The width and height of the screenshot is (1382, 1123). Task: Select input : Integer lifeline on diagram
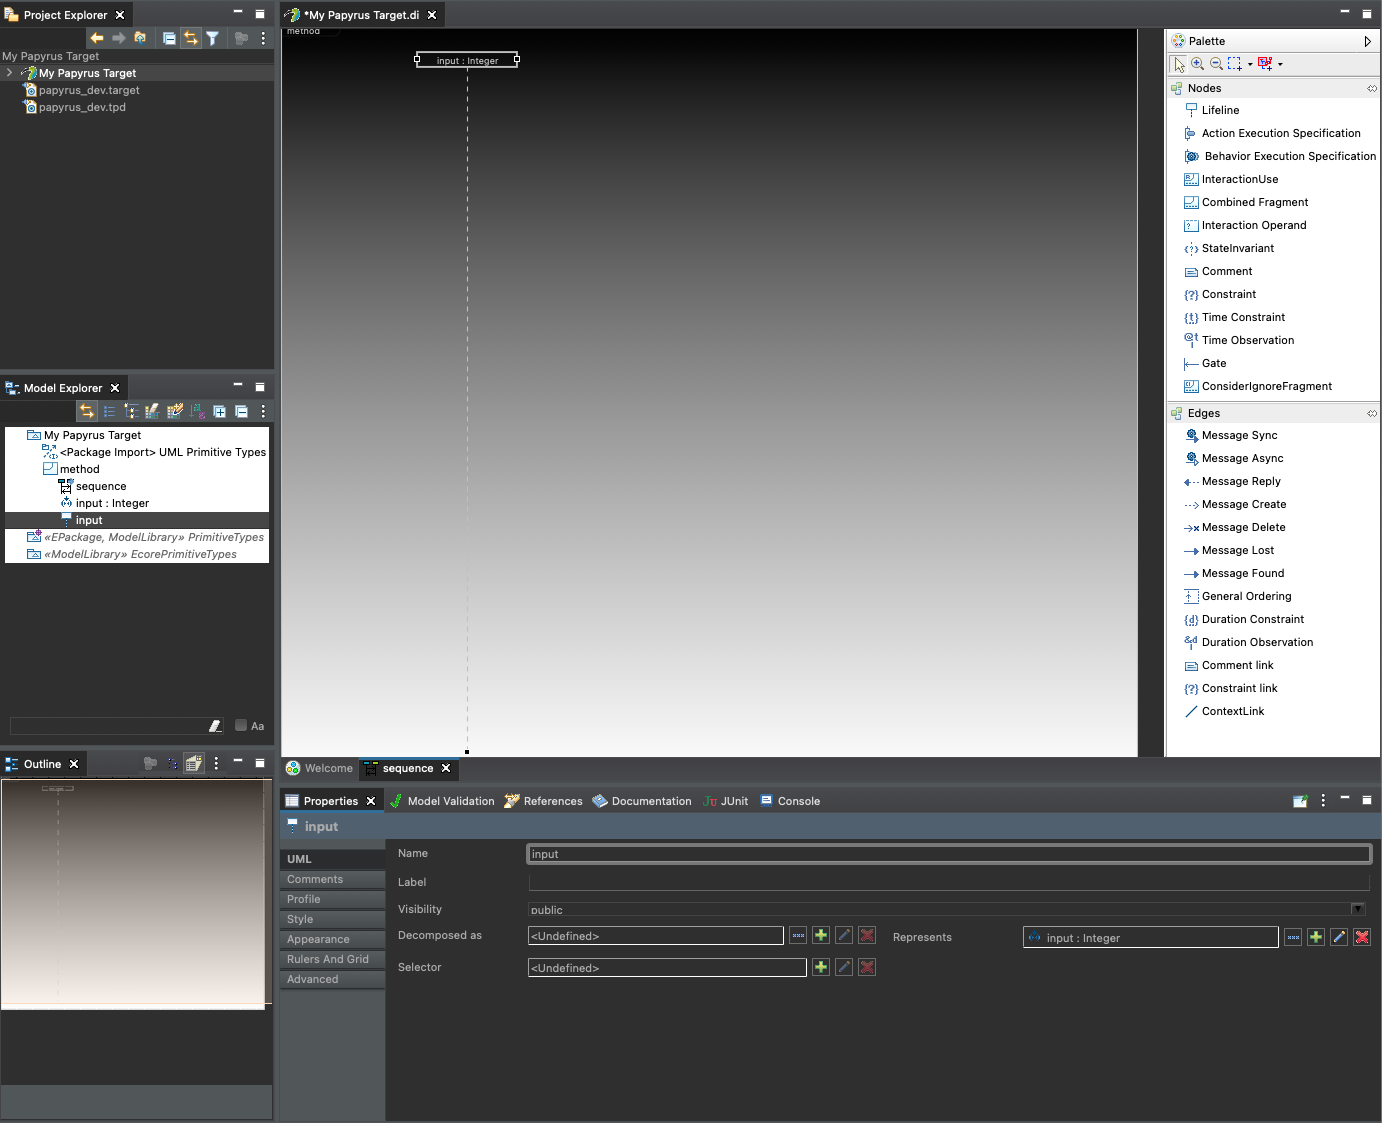[x=467, y=60]
